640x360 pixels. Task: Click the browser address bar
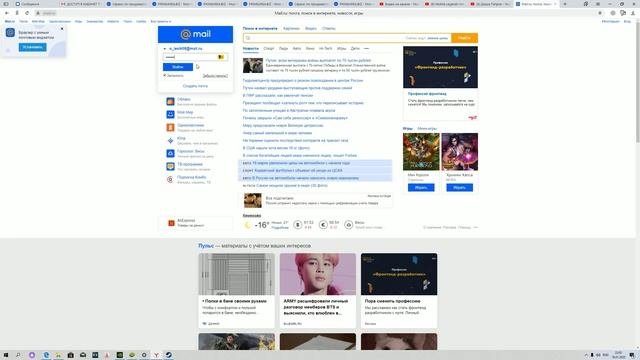[x=318, y=13]
